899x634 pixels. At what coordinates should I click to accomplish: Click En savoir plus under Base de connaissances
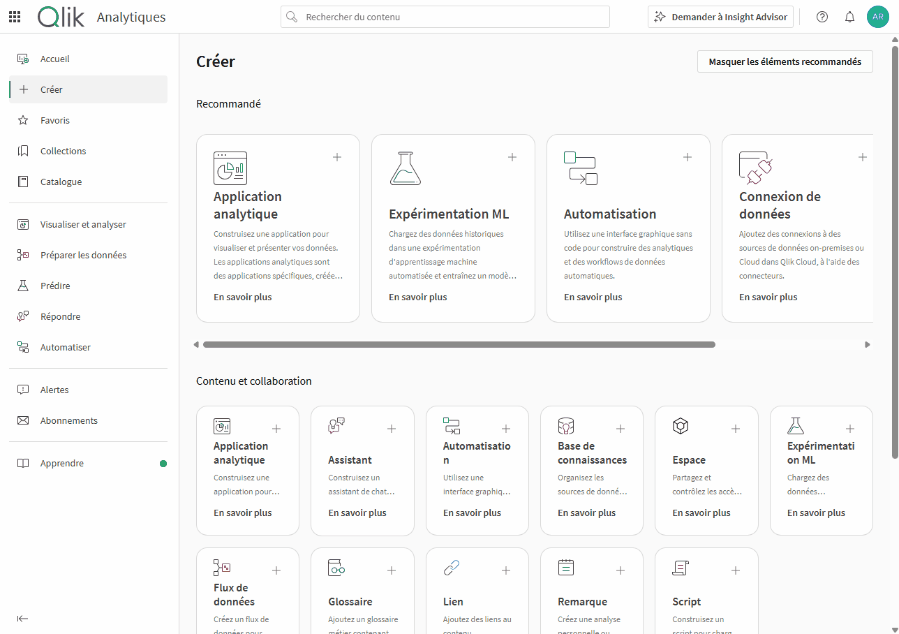coord(586,513)
